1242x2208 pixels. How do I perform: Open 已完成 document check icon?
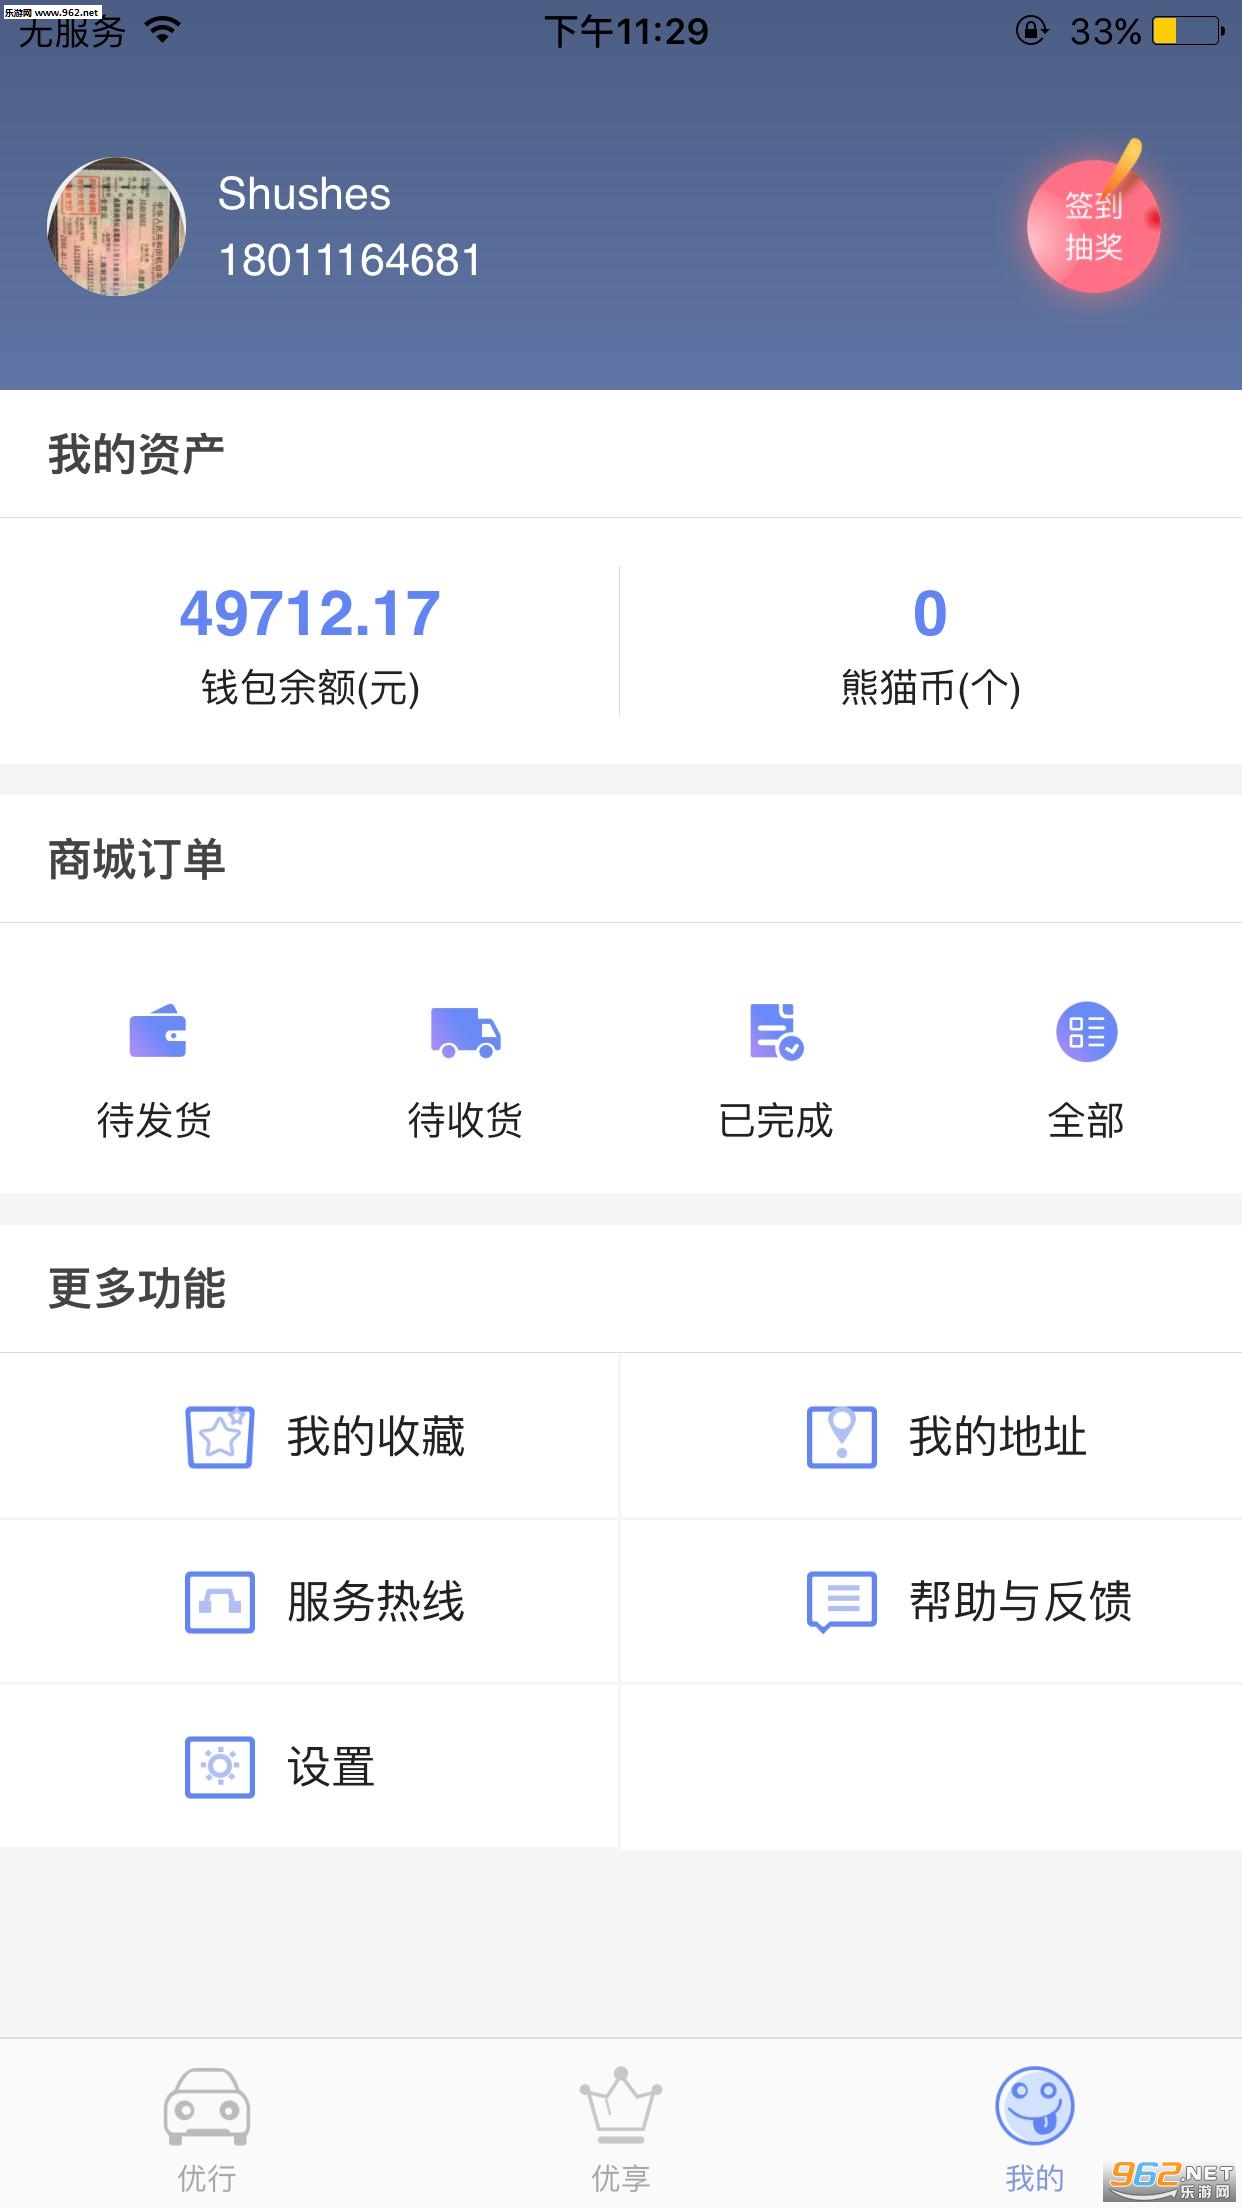776,1031
